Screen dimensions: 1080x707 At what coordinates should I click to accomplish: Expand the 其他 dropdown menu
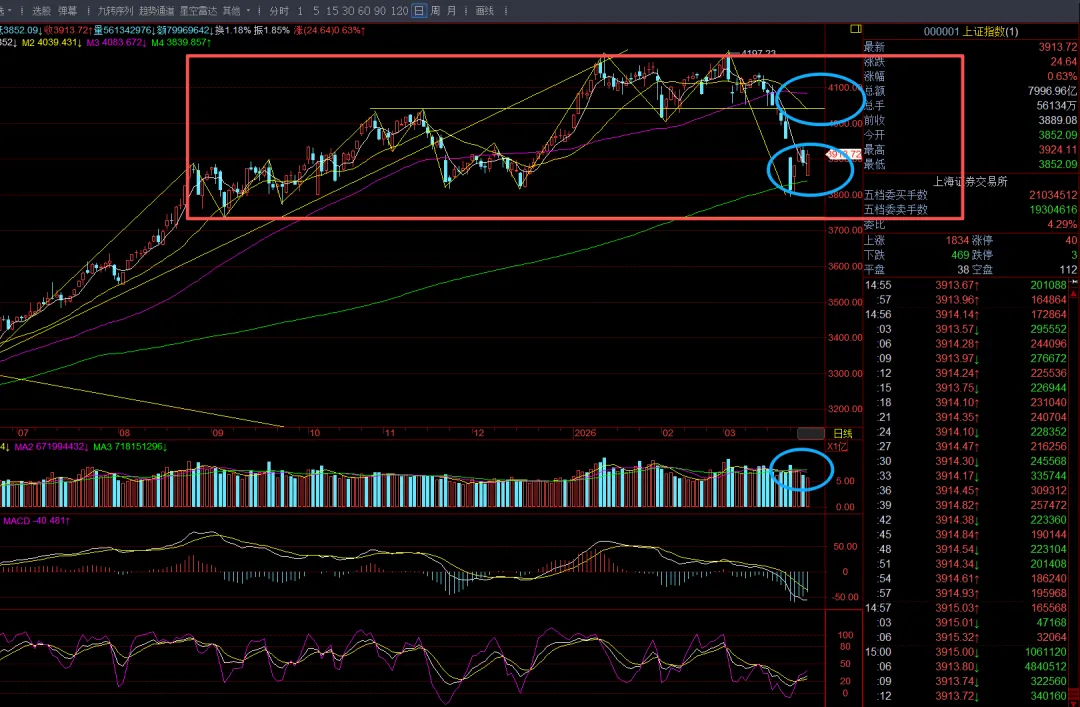[x=236, y=10]
